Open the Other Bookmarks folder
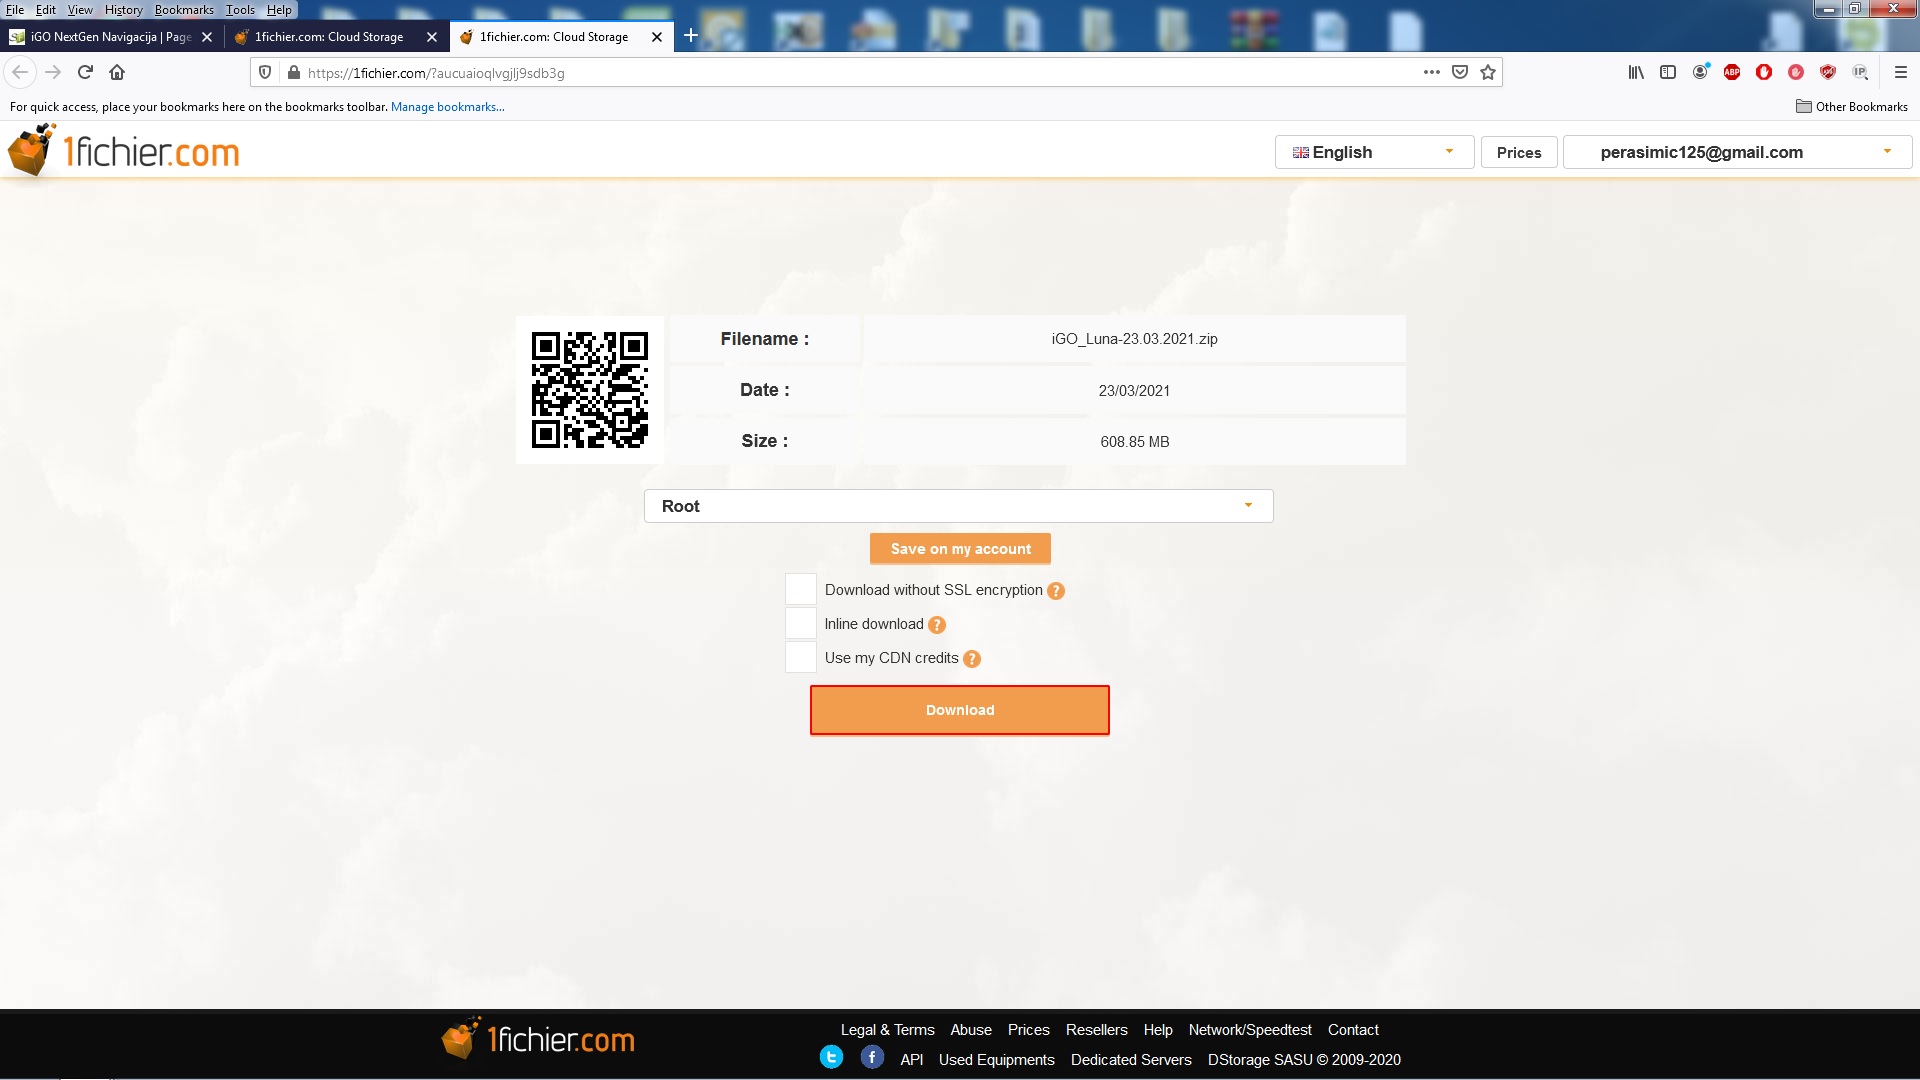Viewport: 1920px width, 1080px height. point(1852,107)
